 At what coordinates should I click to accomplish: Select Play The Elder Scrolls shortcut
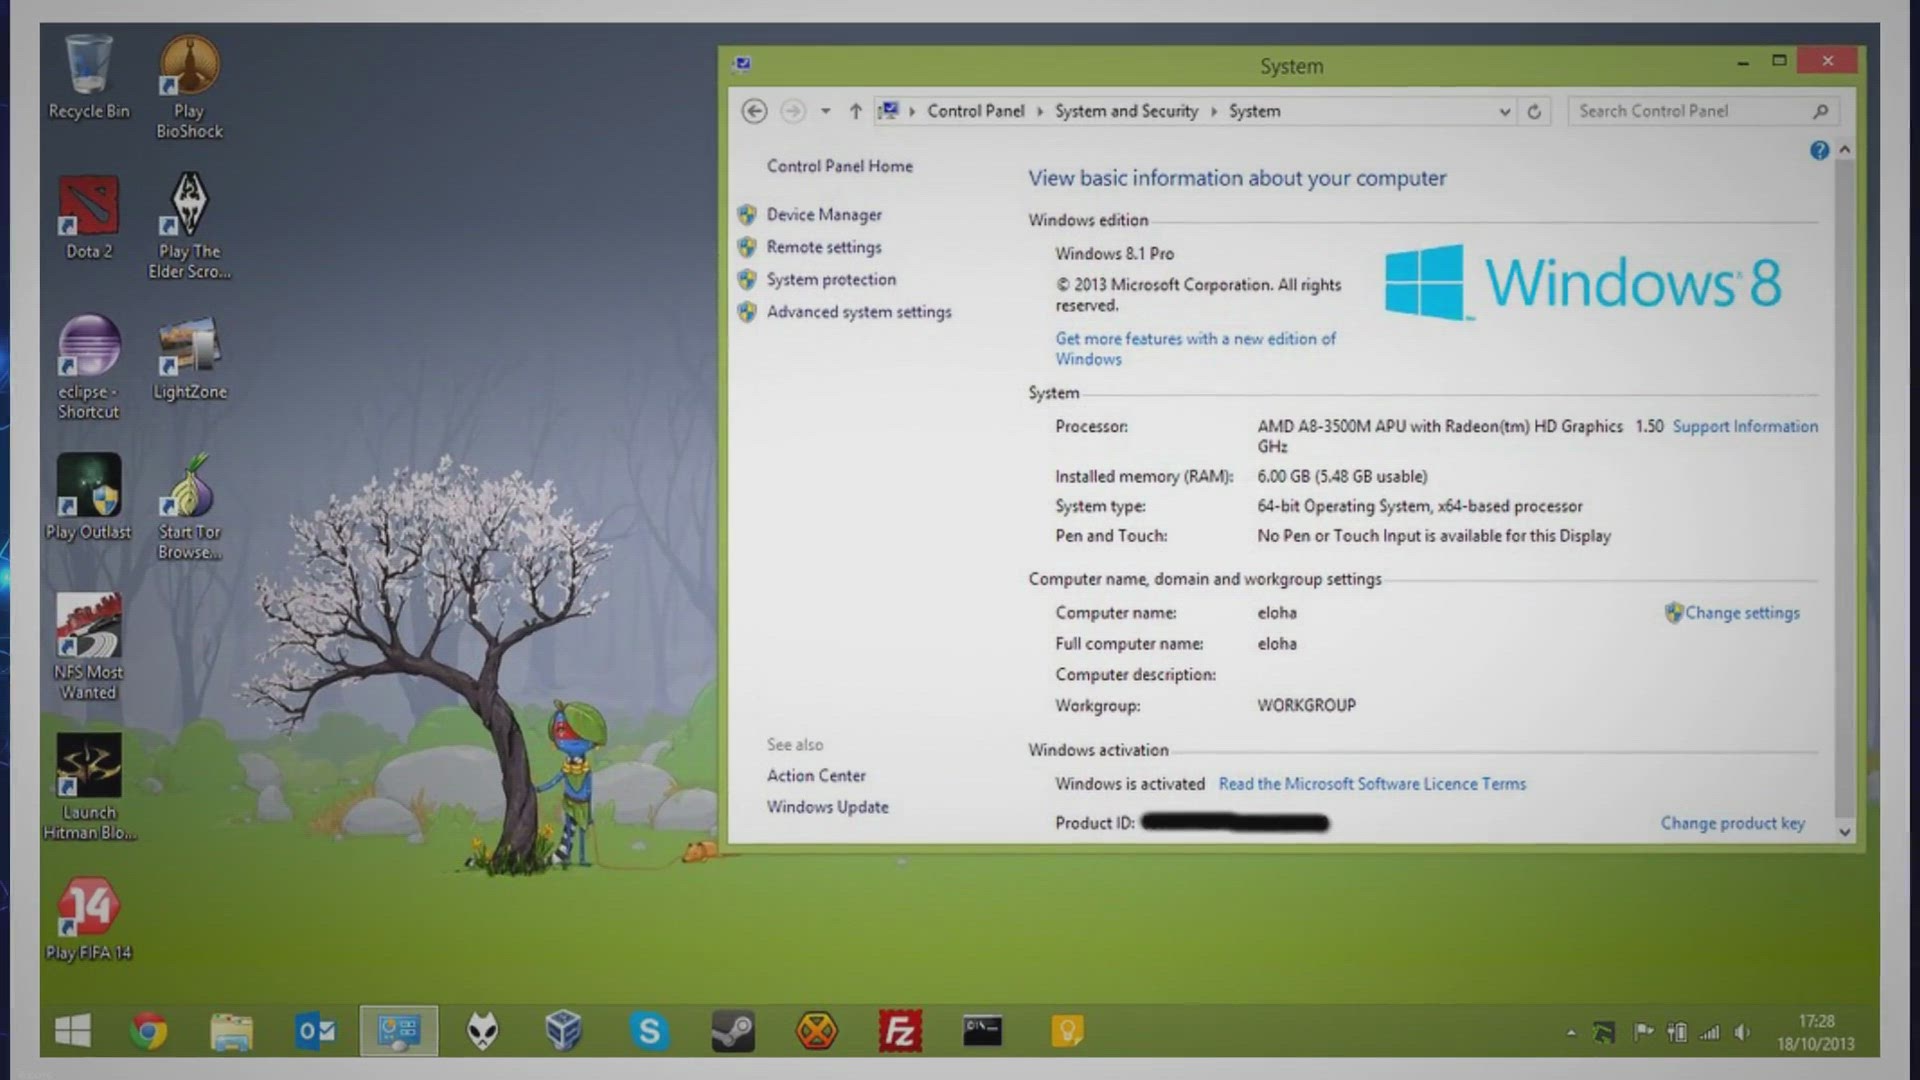pos(189,227)
